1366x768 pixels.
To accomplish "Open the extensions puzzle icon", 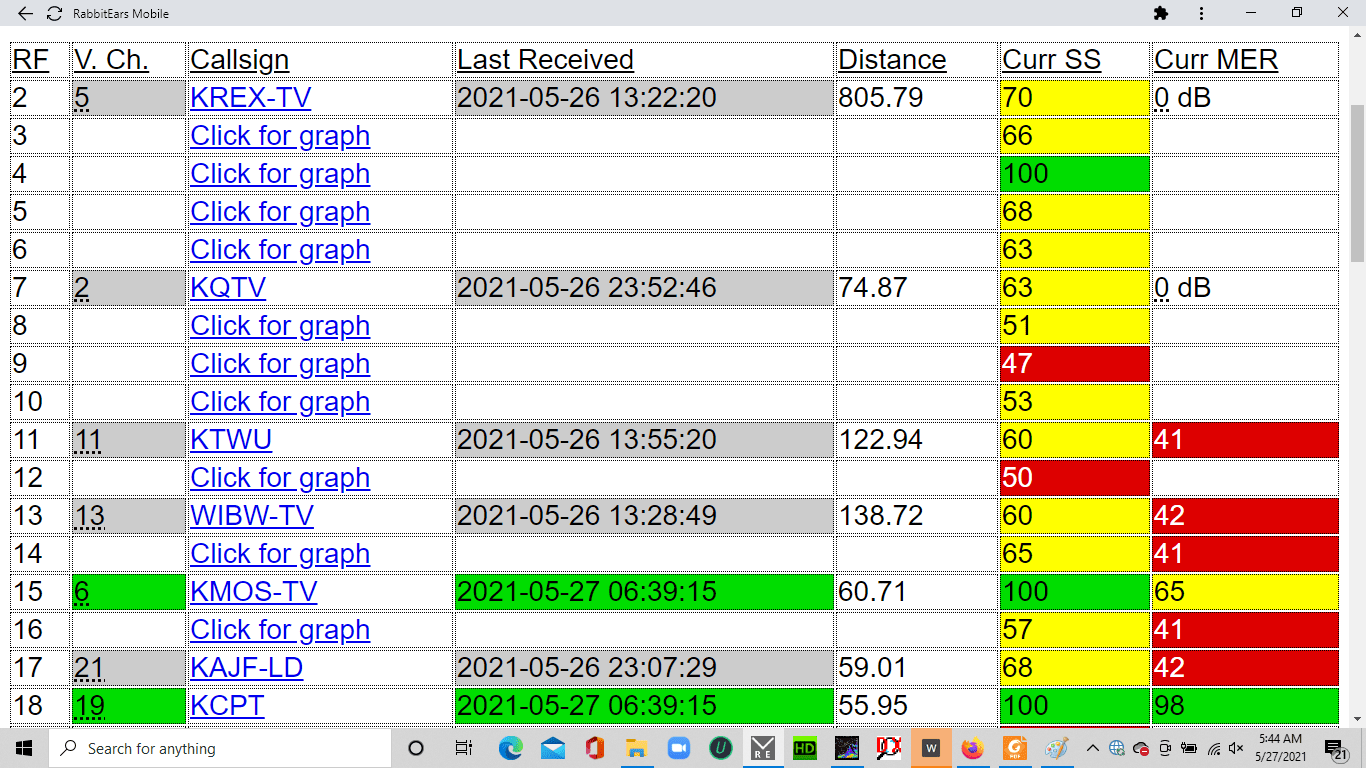I will point(1161,13).
